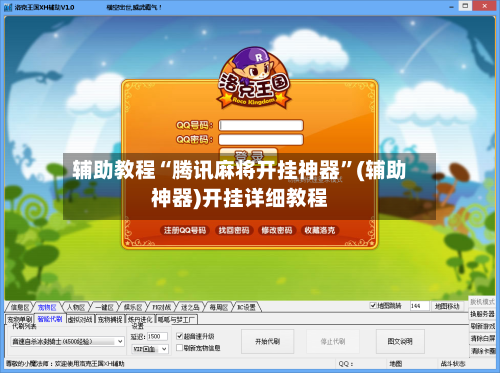Click the 刷新游戏 button
The image size is (500, 373).
coord(482,326)
